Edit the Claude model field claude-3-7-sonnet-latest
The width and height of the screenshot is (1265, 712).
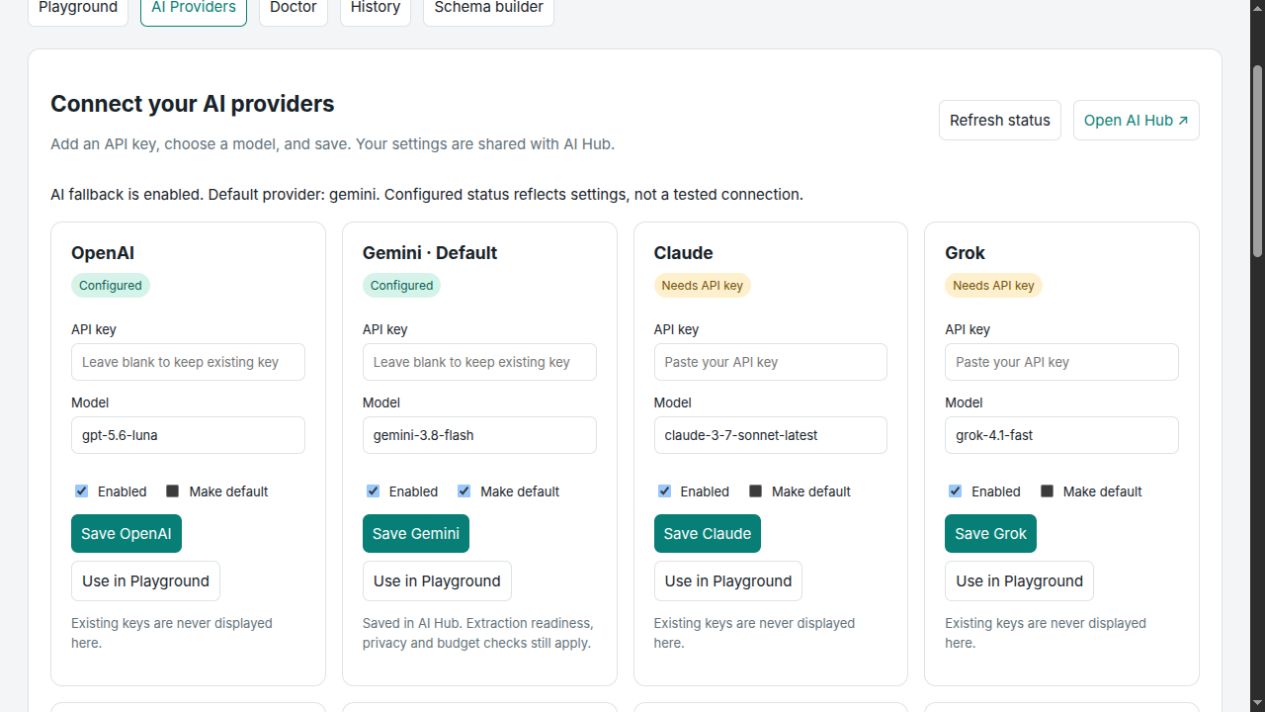coord(770,435)
